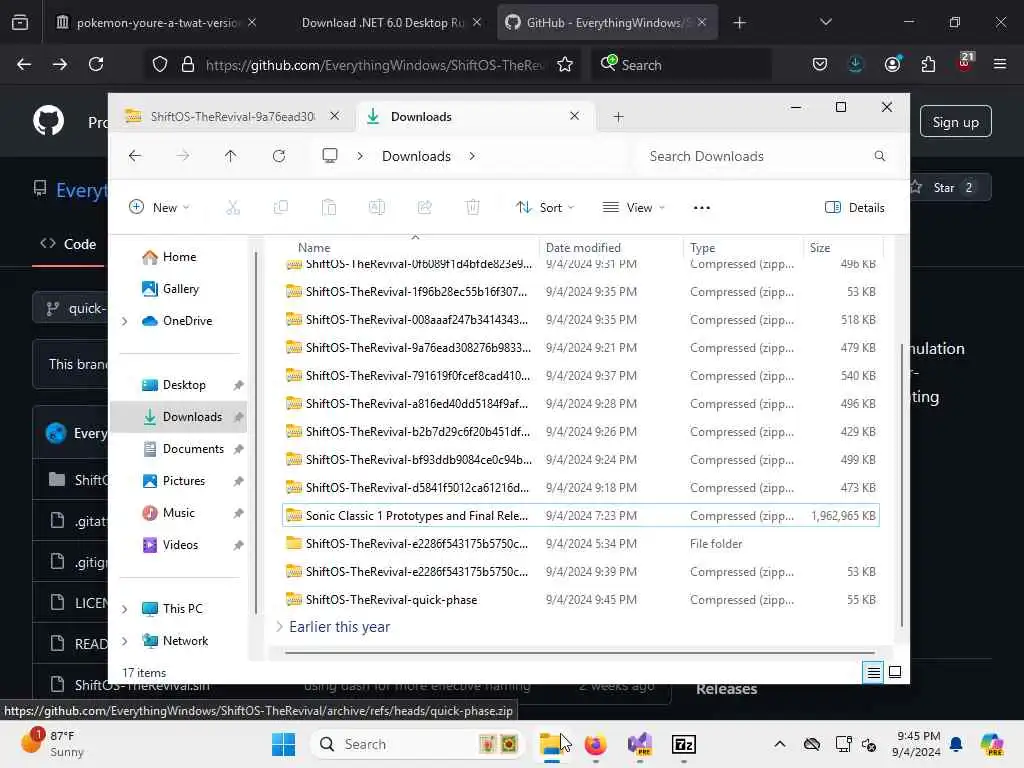Select ShiftOS-TheRevival-quick-phase zip file

(581, 600)
